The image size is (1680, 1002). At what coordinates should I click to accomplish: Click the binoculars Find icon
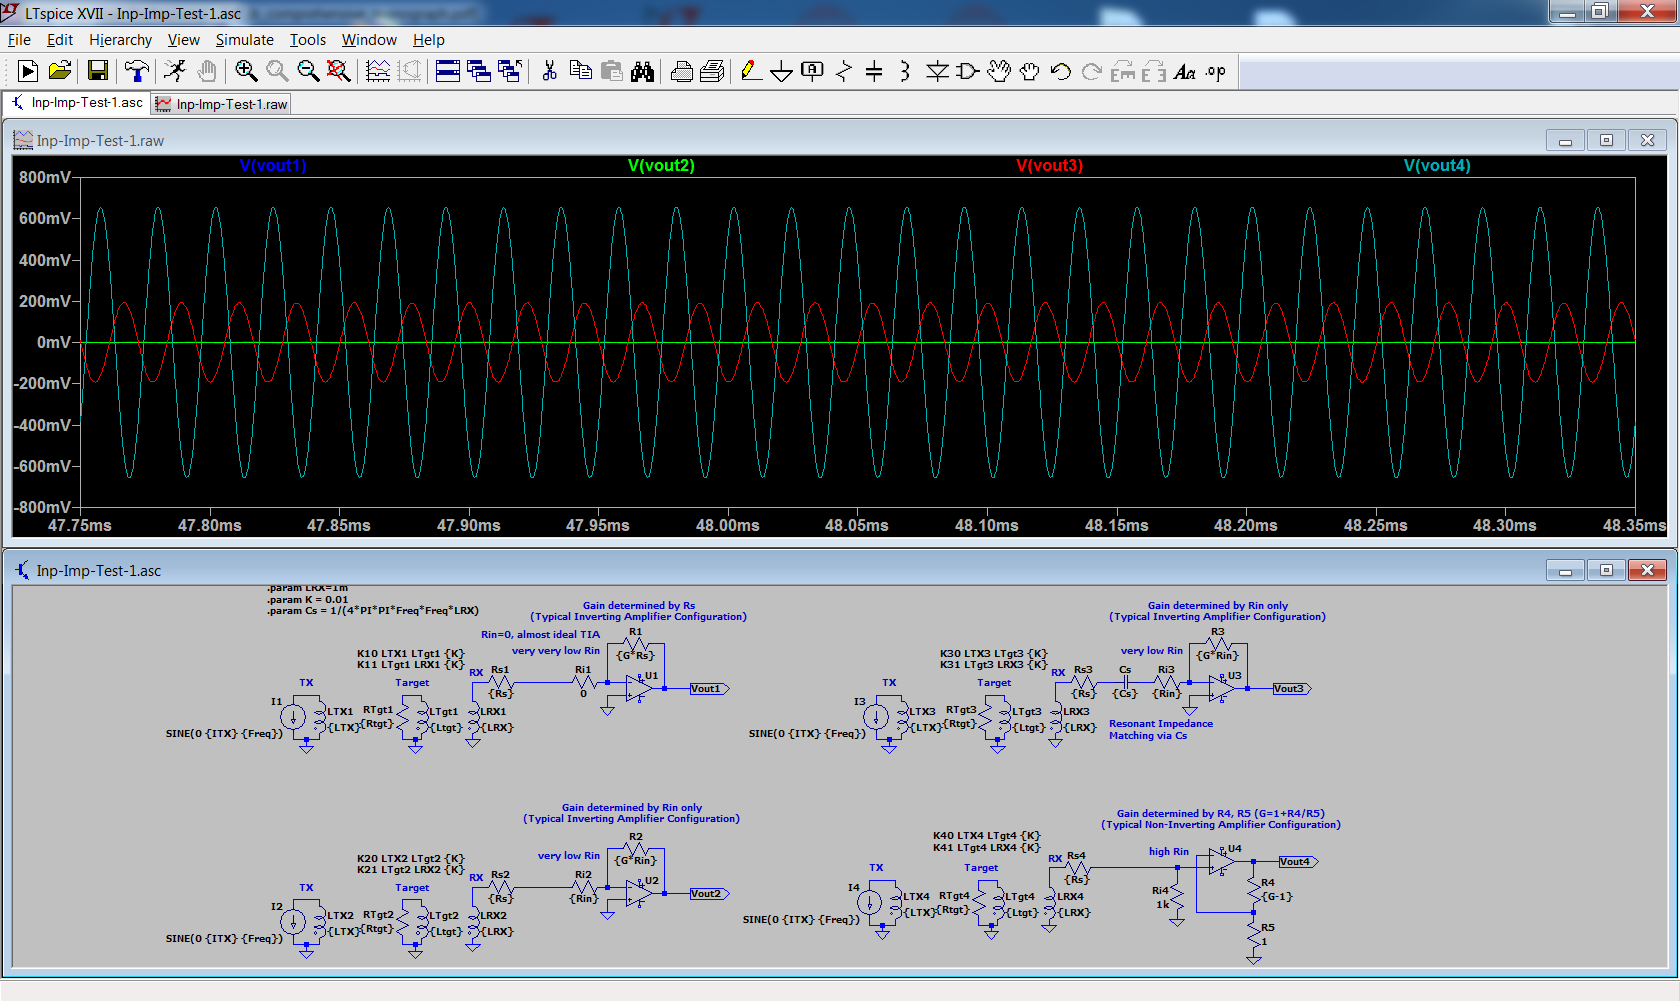[x=642, y=71]
